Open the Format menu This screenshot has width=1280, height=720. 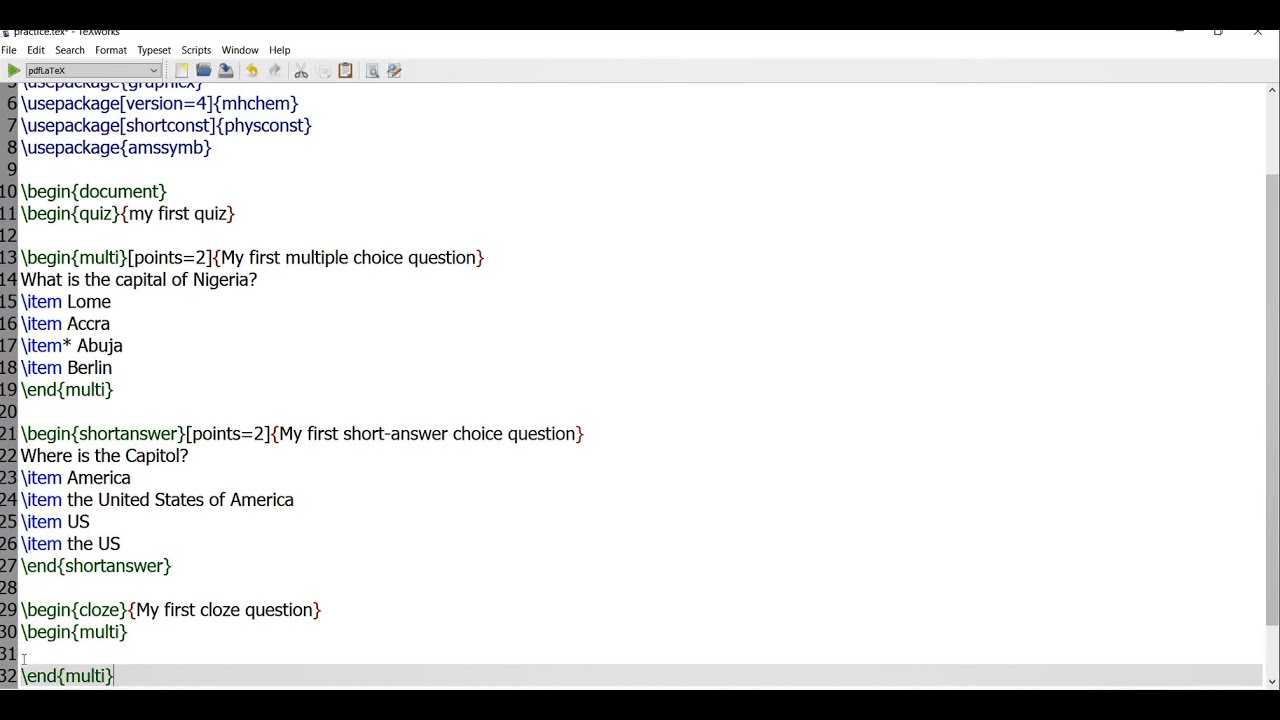click(111, 50)
